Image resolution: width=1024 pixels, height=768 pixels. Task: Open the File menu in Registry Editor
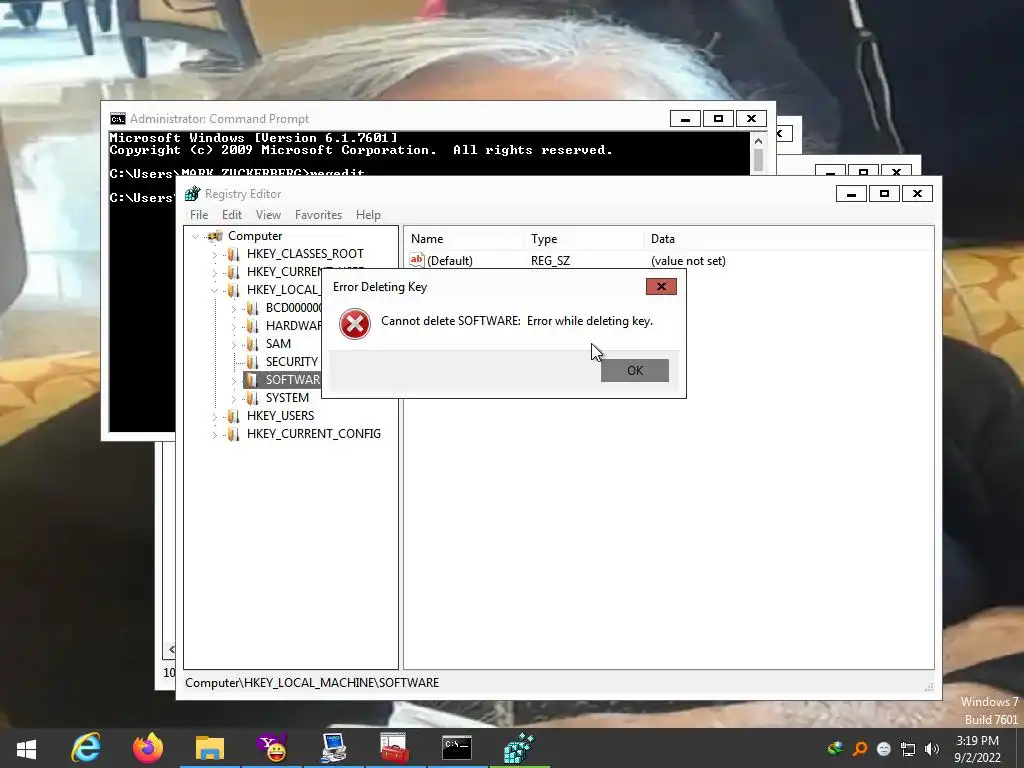click(x=199, y=215)
